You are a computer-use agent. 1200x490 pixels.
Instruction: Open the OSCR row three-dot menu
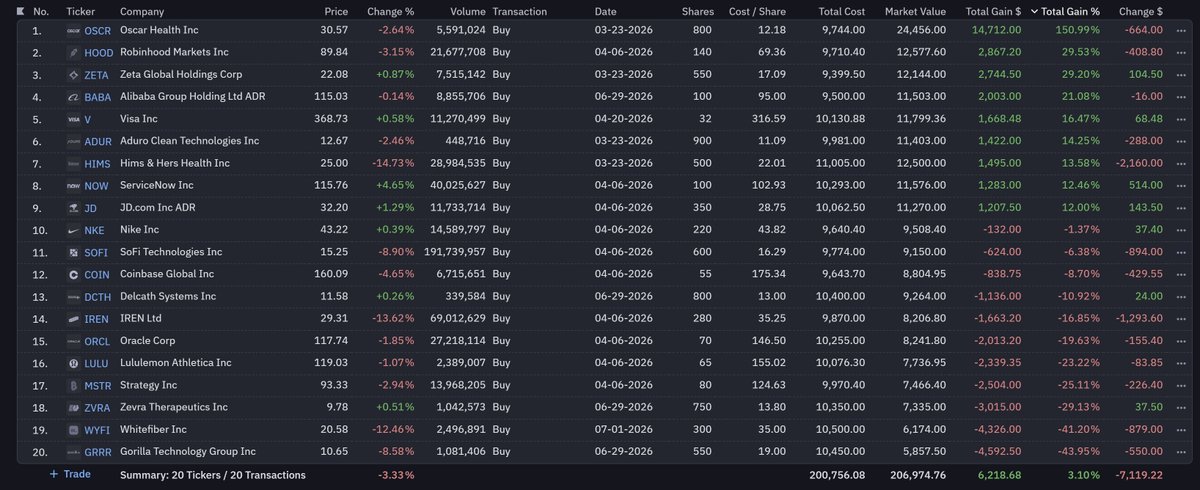[1183, 30]
